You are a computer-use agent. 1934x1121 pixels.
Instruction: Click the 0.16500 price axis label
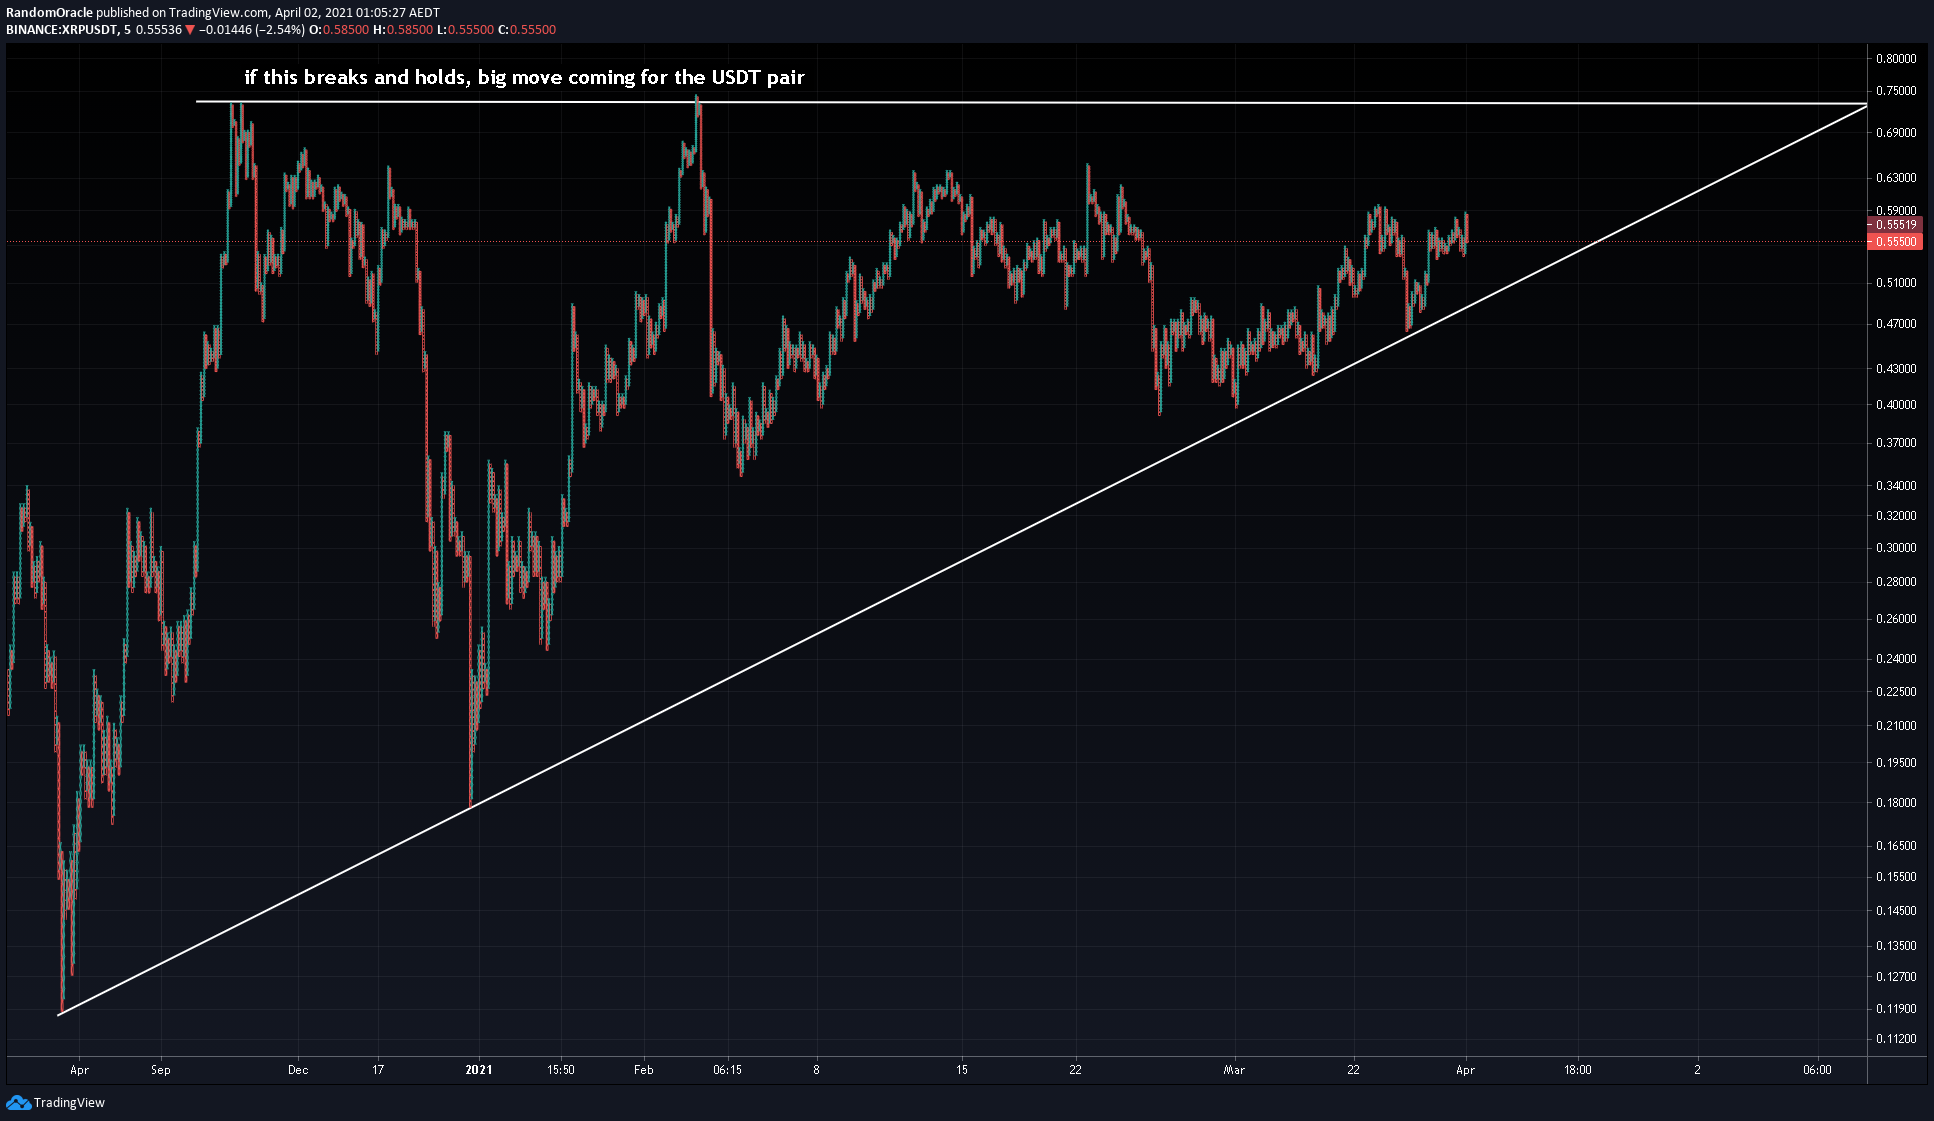click(x=1896, y=846)
